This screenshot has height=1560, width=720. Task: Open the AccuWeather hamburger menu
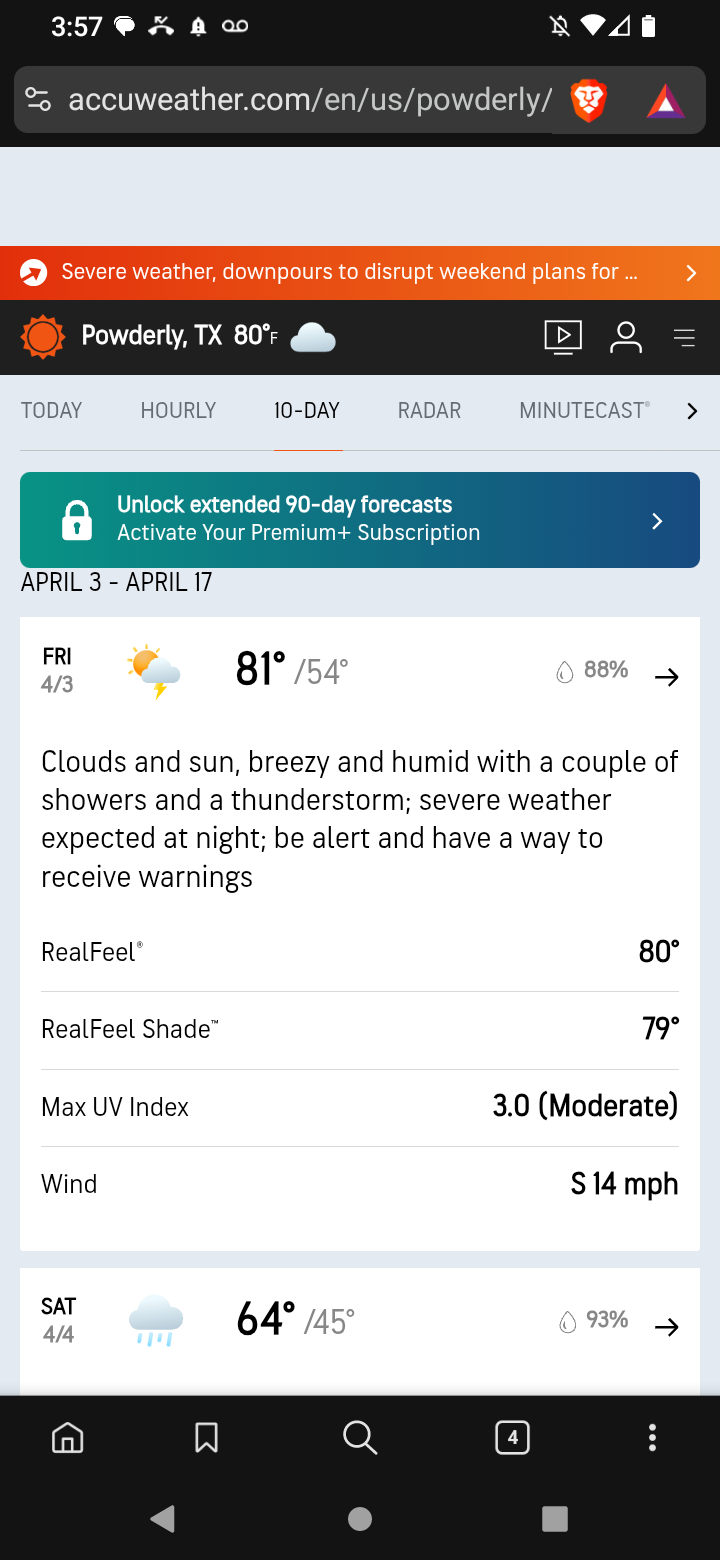[x=685, y=338]
